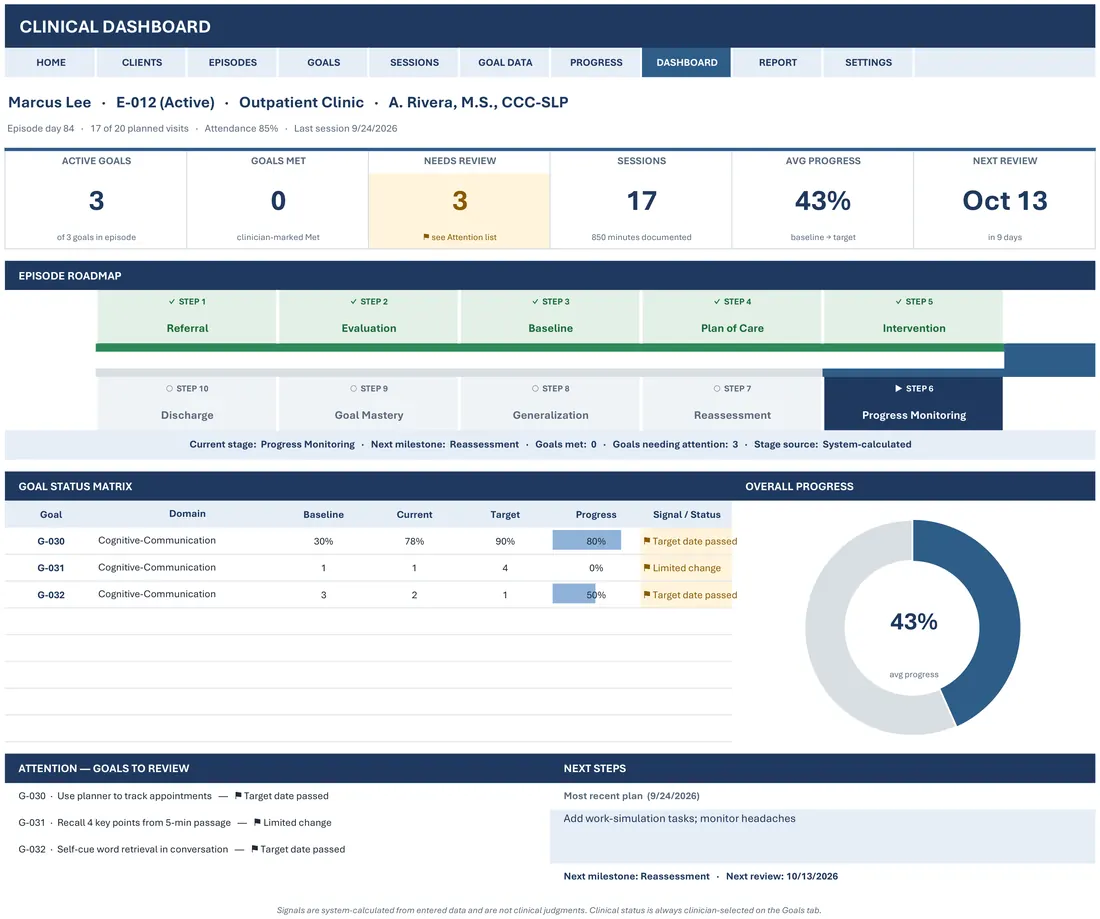This screenshot has height=919, width=1100.
Task: Open the GOALS tab
Action: pyautogui.click(x=323, y=62)
